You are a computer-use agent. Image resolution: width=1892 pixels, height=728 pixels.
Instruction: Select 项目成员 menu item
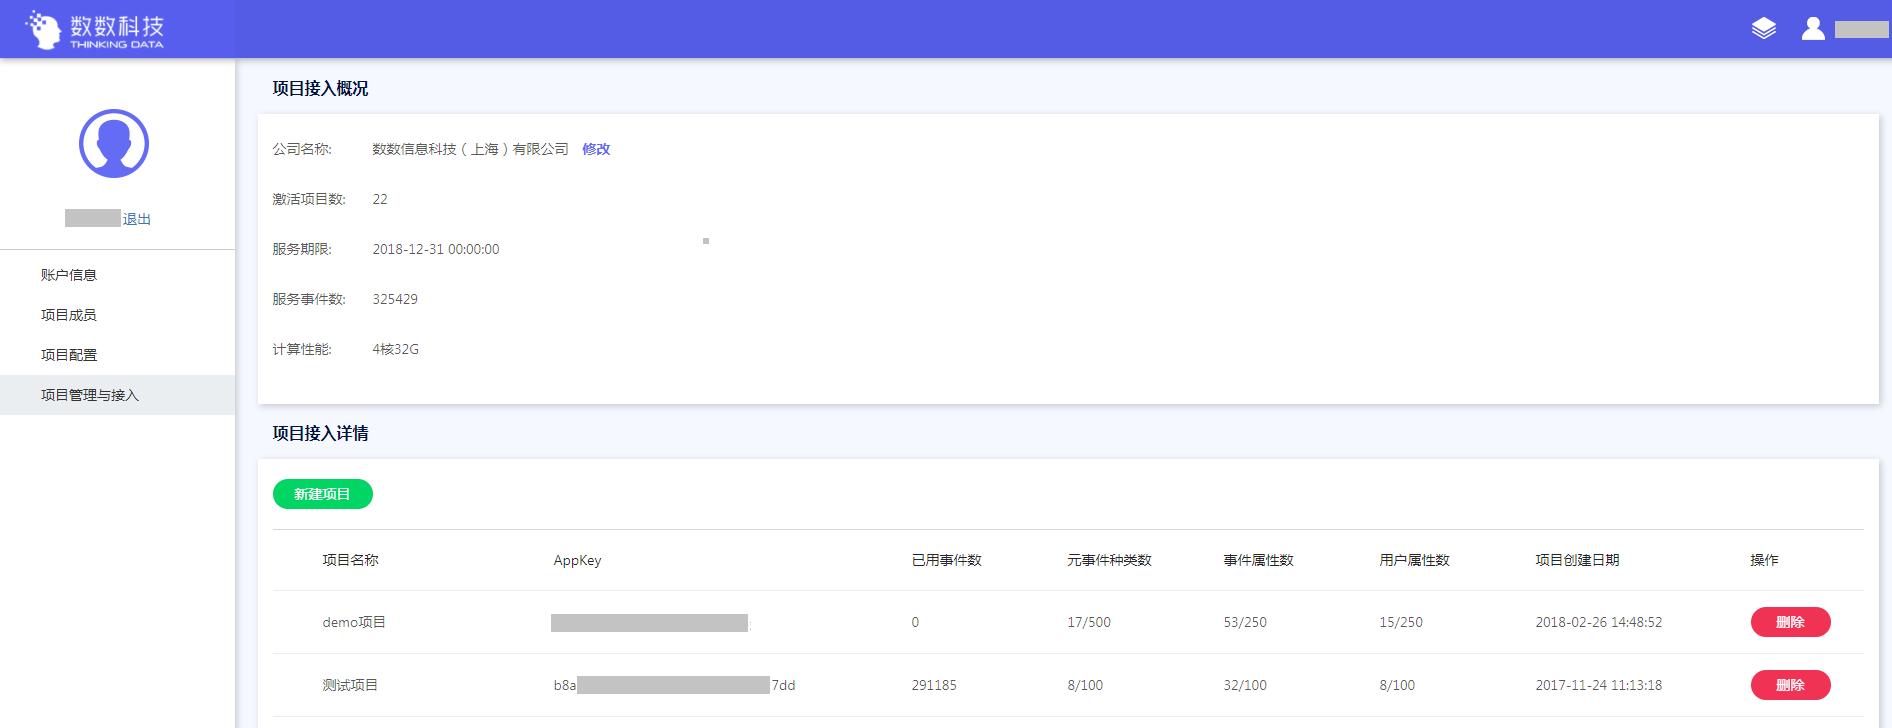click(69, 315)
